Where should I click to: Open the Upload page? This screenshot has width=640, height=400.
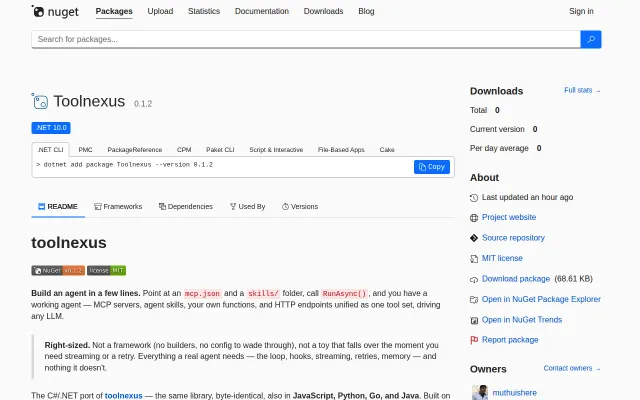point(160,11)
